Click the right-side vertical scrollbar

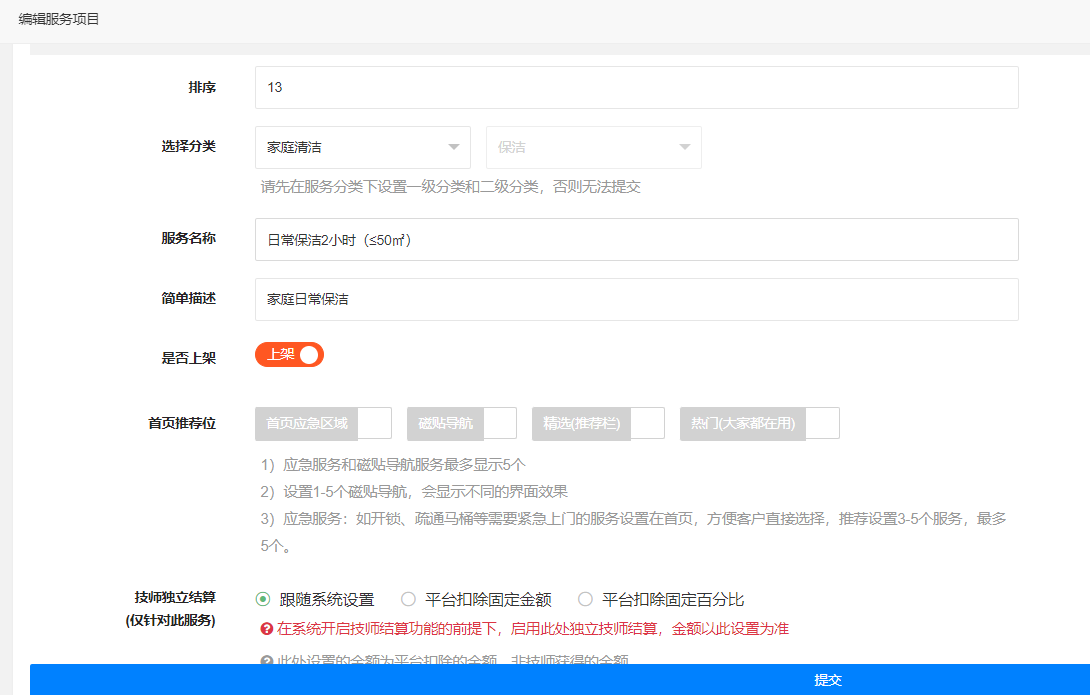(1084, 300)
